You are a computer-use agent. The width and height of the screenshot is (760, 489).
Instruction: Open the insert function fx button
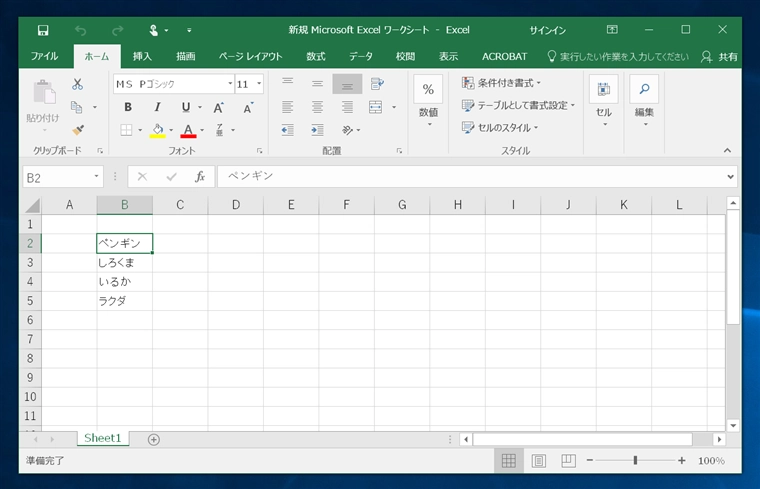point(200,177)
